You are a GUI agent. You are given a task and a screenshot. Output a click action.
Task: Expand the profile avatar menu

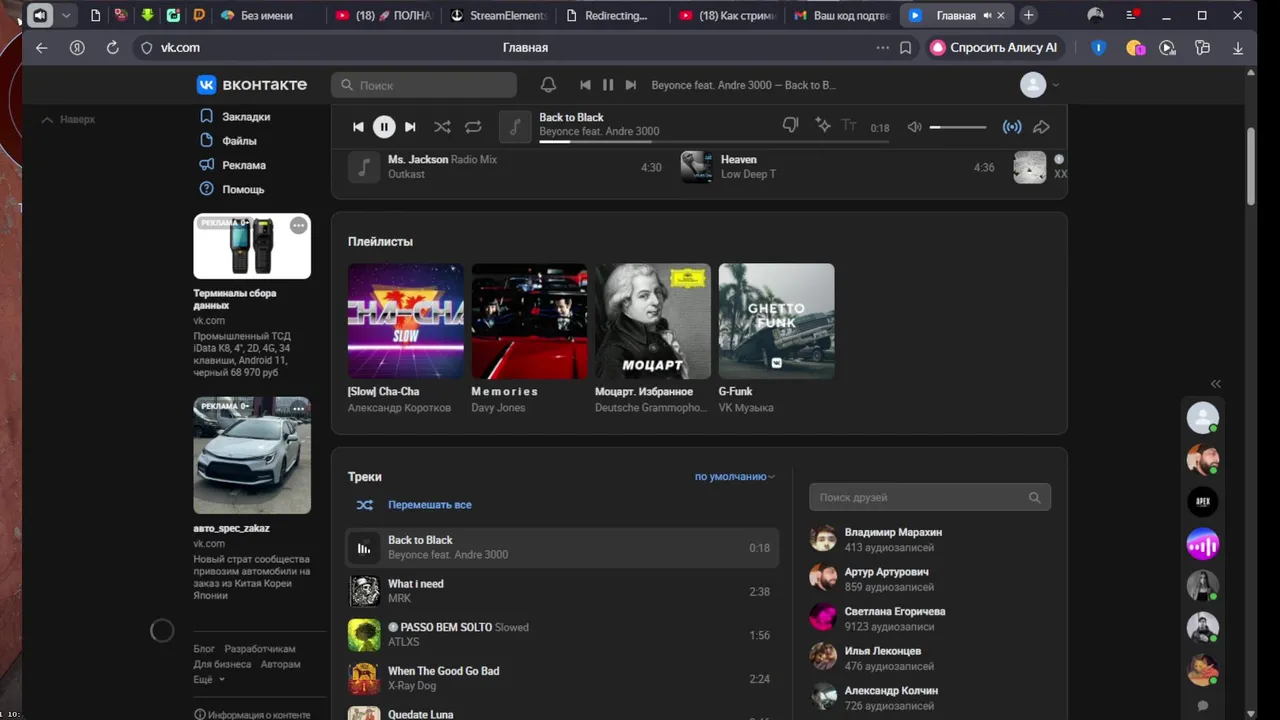[1040, 85]
